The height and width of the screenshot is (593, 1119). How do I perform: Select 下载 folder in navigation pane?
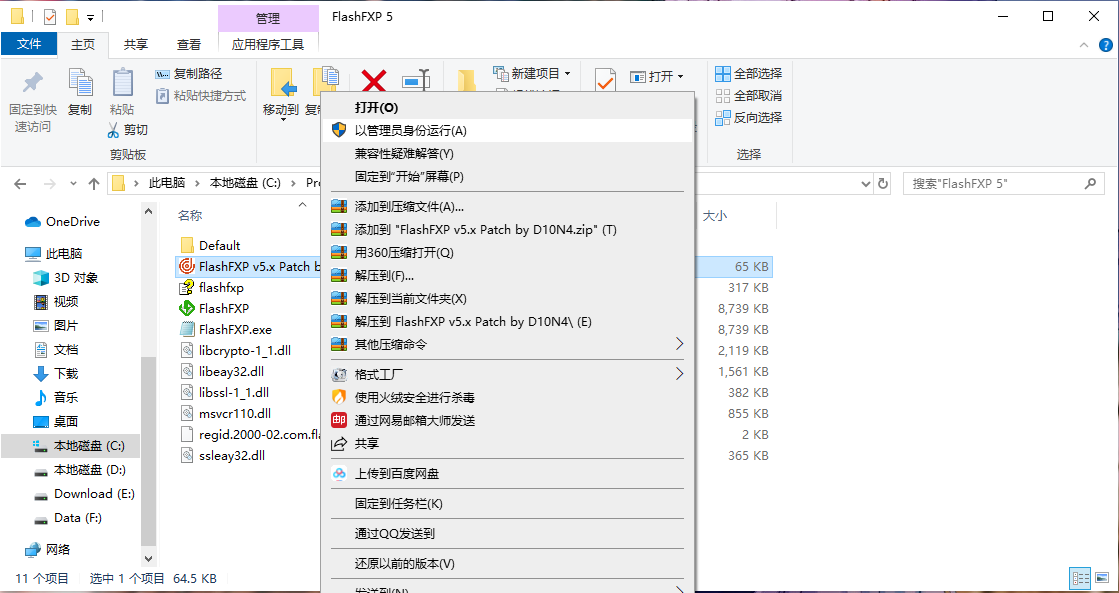click(56, 374)
